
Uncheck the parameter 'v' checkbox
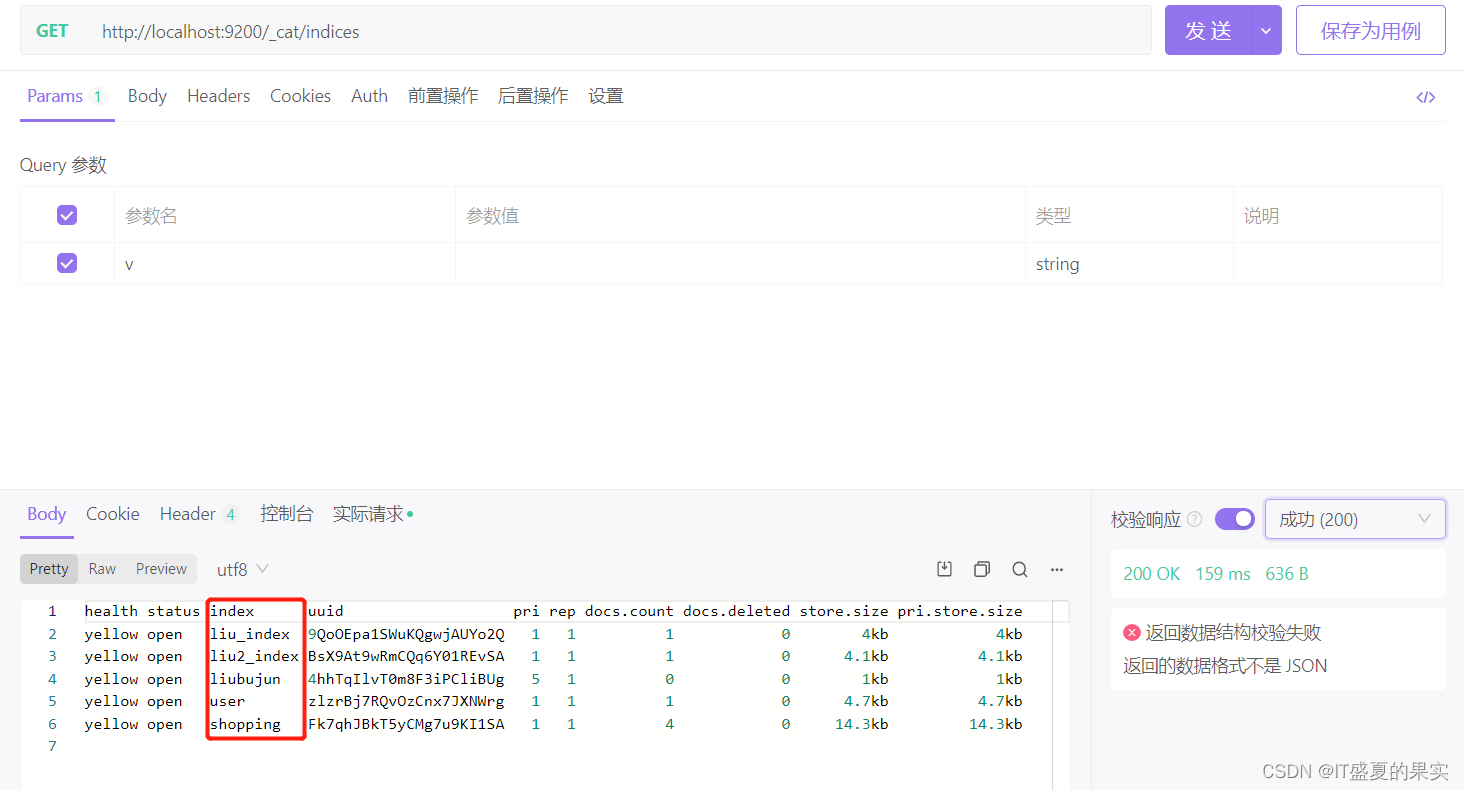pyautogui.click(x=66, y=263)
